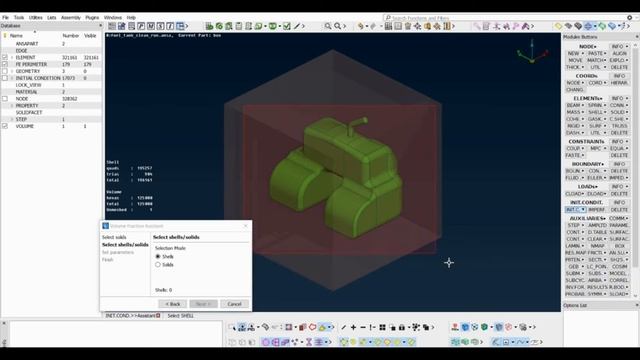Click the Cancel button in assistant dialog

click(x=234, y=304)
